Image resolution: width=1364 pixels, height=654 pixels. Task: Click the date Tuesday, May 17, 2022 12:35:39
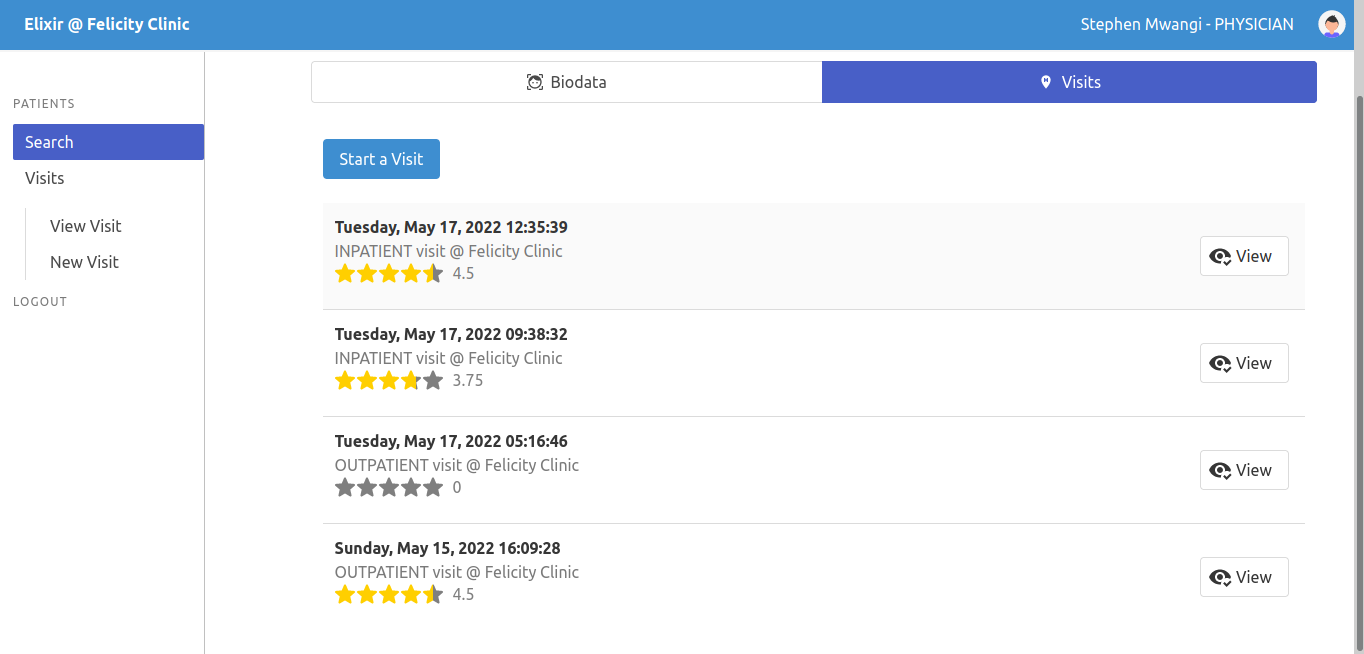point(451,227)
